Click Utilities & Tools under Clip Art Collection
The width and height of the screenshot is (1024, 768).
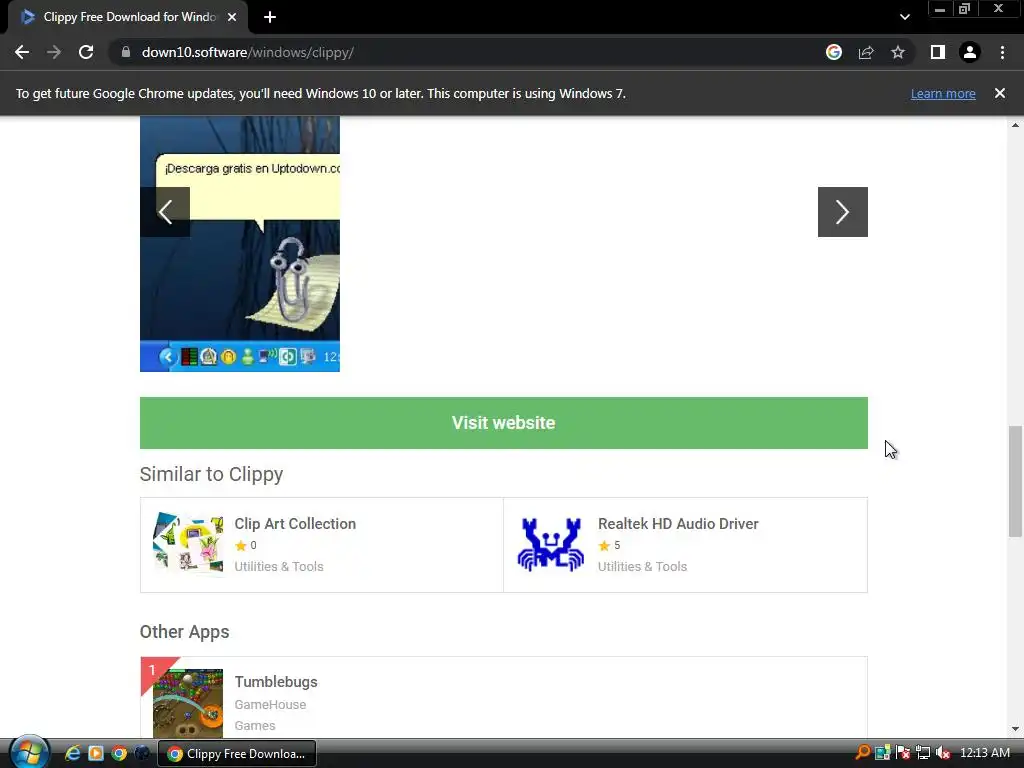pos(279,566)
